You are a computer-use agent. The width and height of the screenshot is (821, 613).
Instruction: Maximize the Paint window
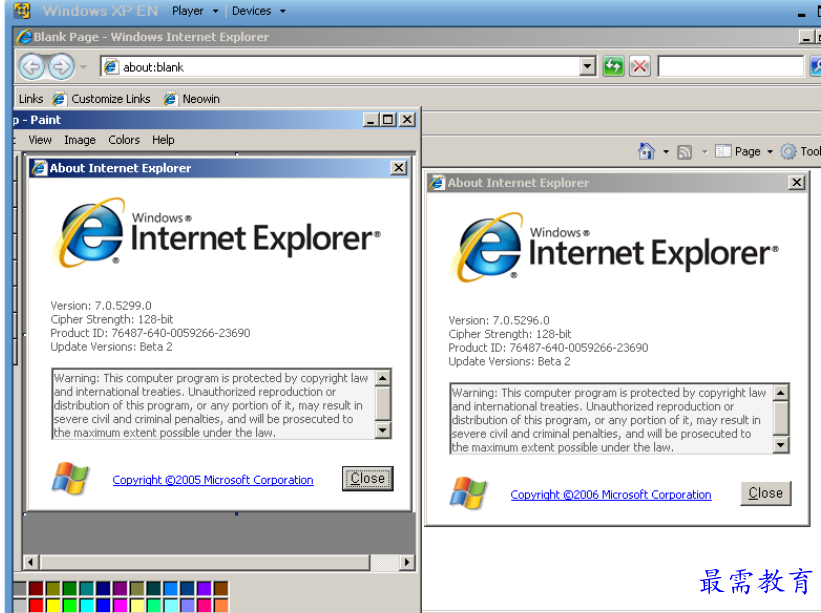click(388, 120)
